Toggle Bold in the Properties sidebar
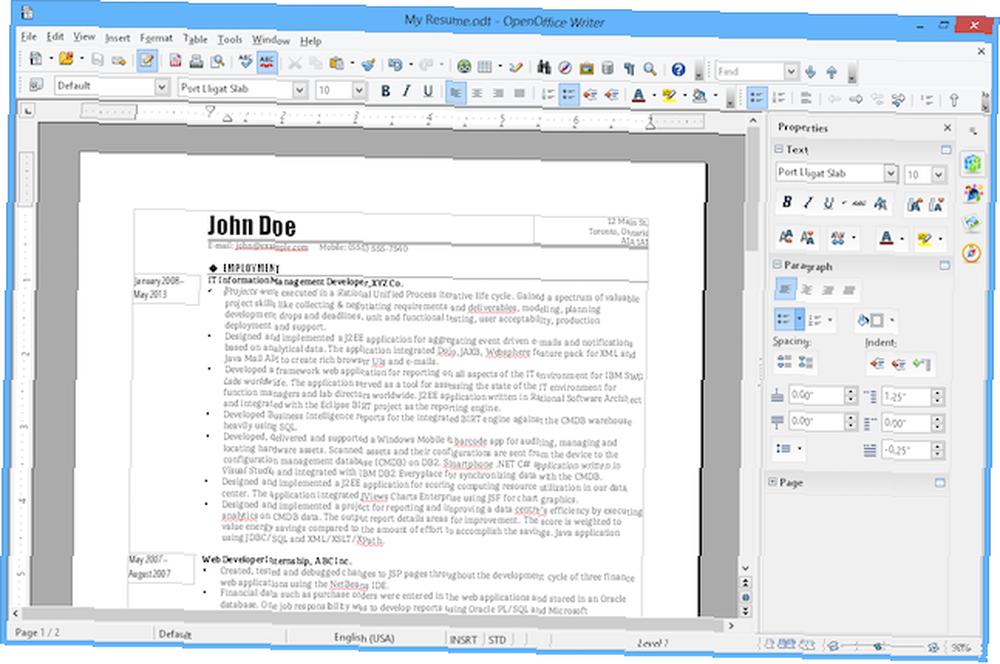 click(787, 202)
